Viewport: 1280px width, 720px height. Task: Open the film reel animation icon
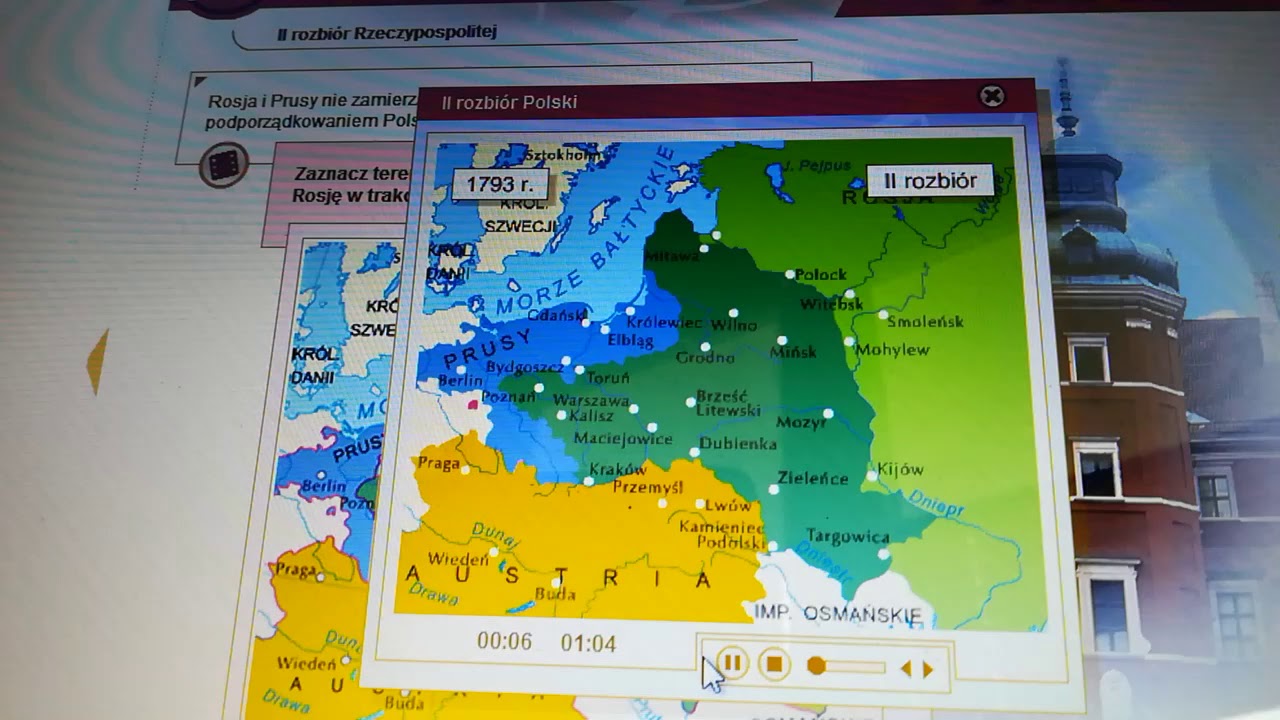pos(223,165)
